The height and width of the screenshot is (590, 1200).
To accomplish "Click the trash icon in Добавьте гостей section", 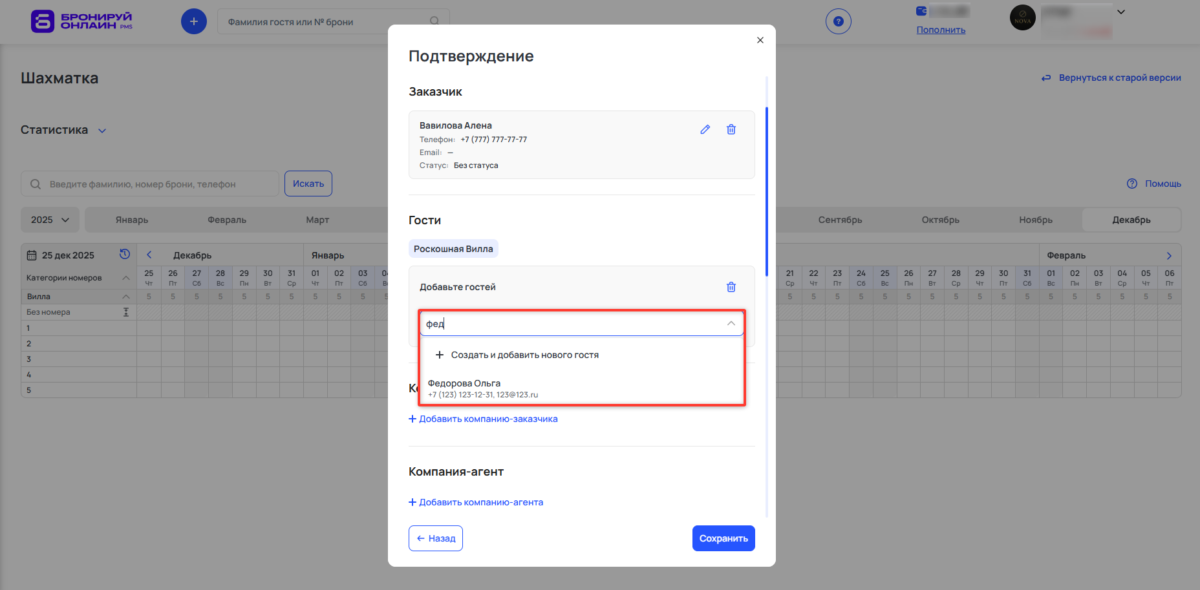I will point(731,286).
